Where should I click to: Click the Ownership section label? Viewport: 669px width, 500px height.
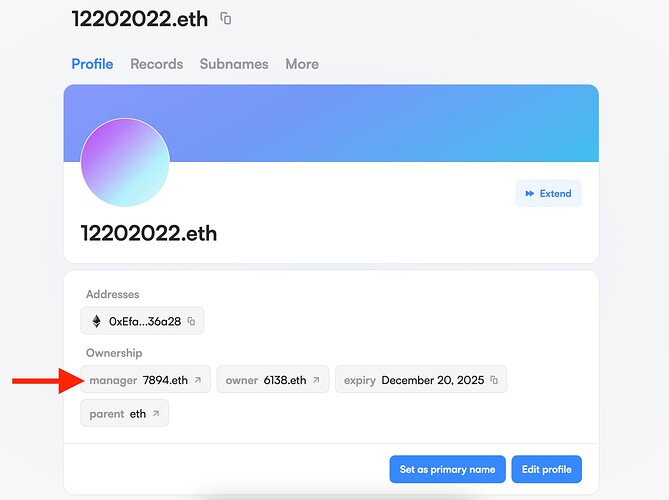point(114,353)
